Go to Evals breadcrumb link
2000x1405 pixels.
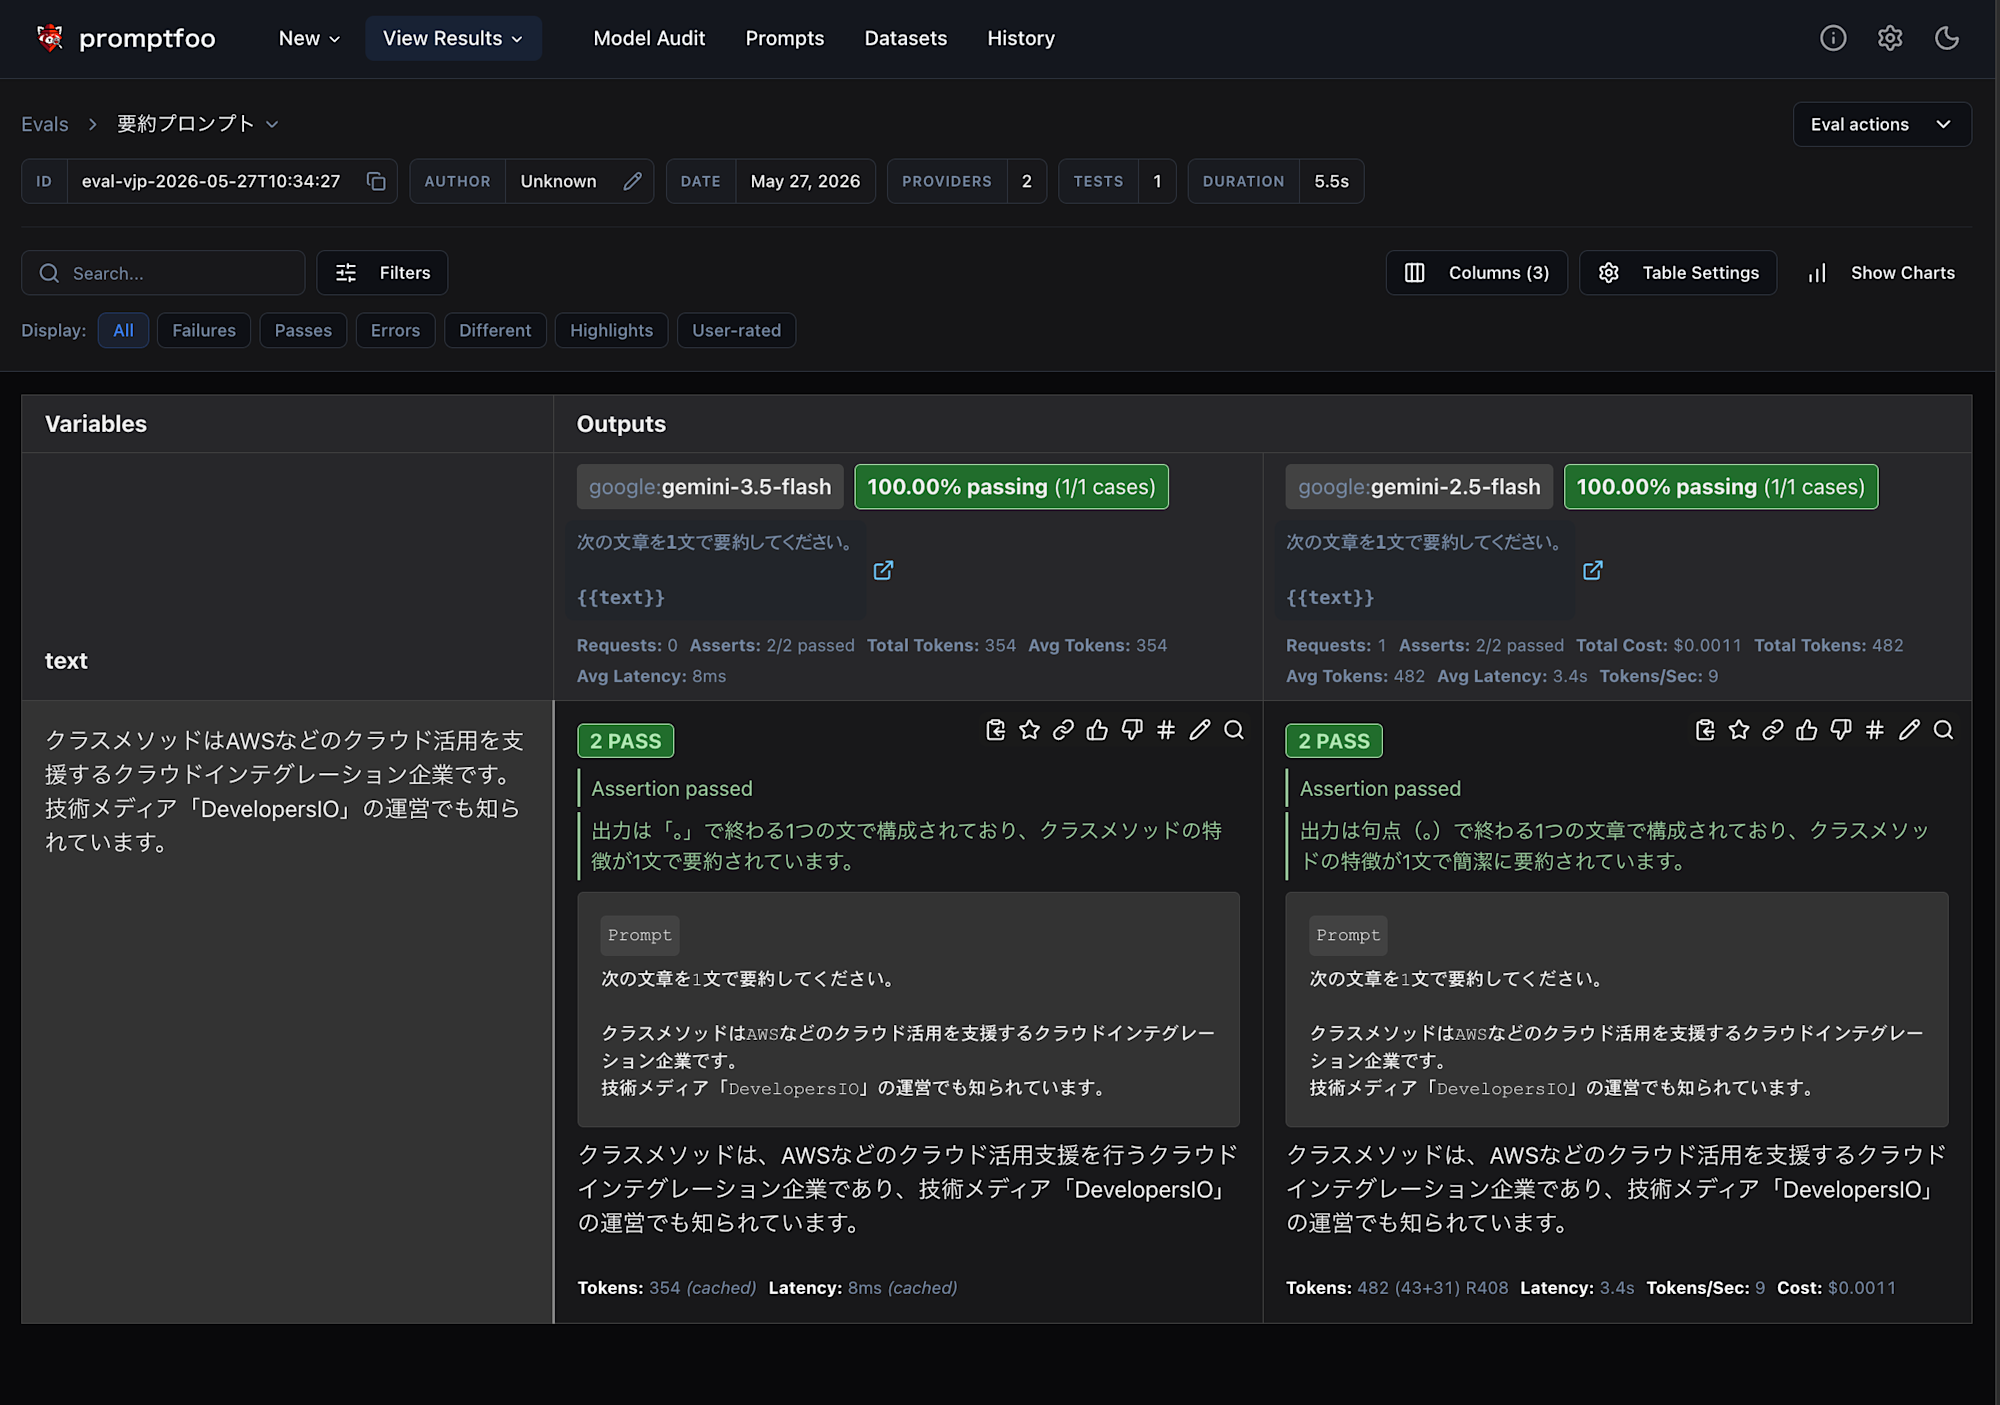click(45, 124)
